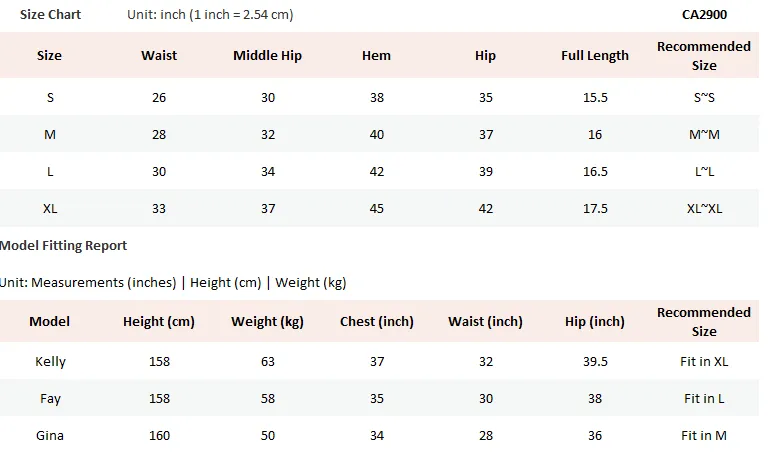Click the Waist column header
The width and height of the screenshot is (773, 463).
click(x=159, y=55)
